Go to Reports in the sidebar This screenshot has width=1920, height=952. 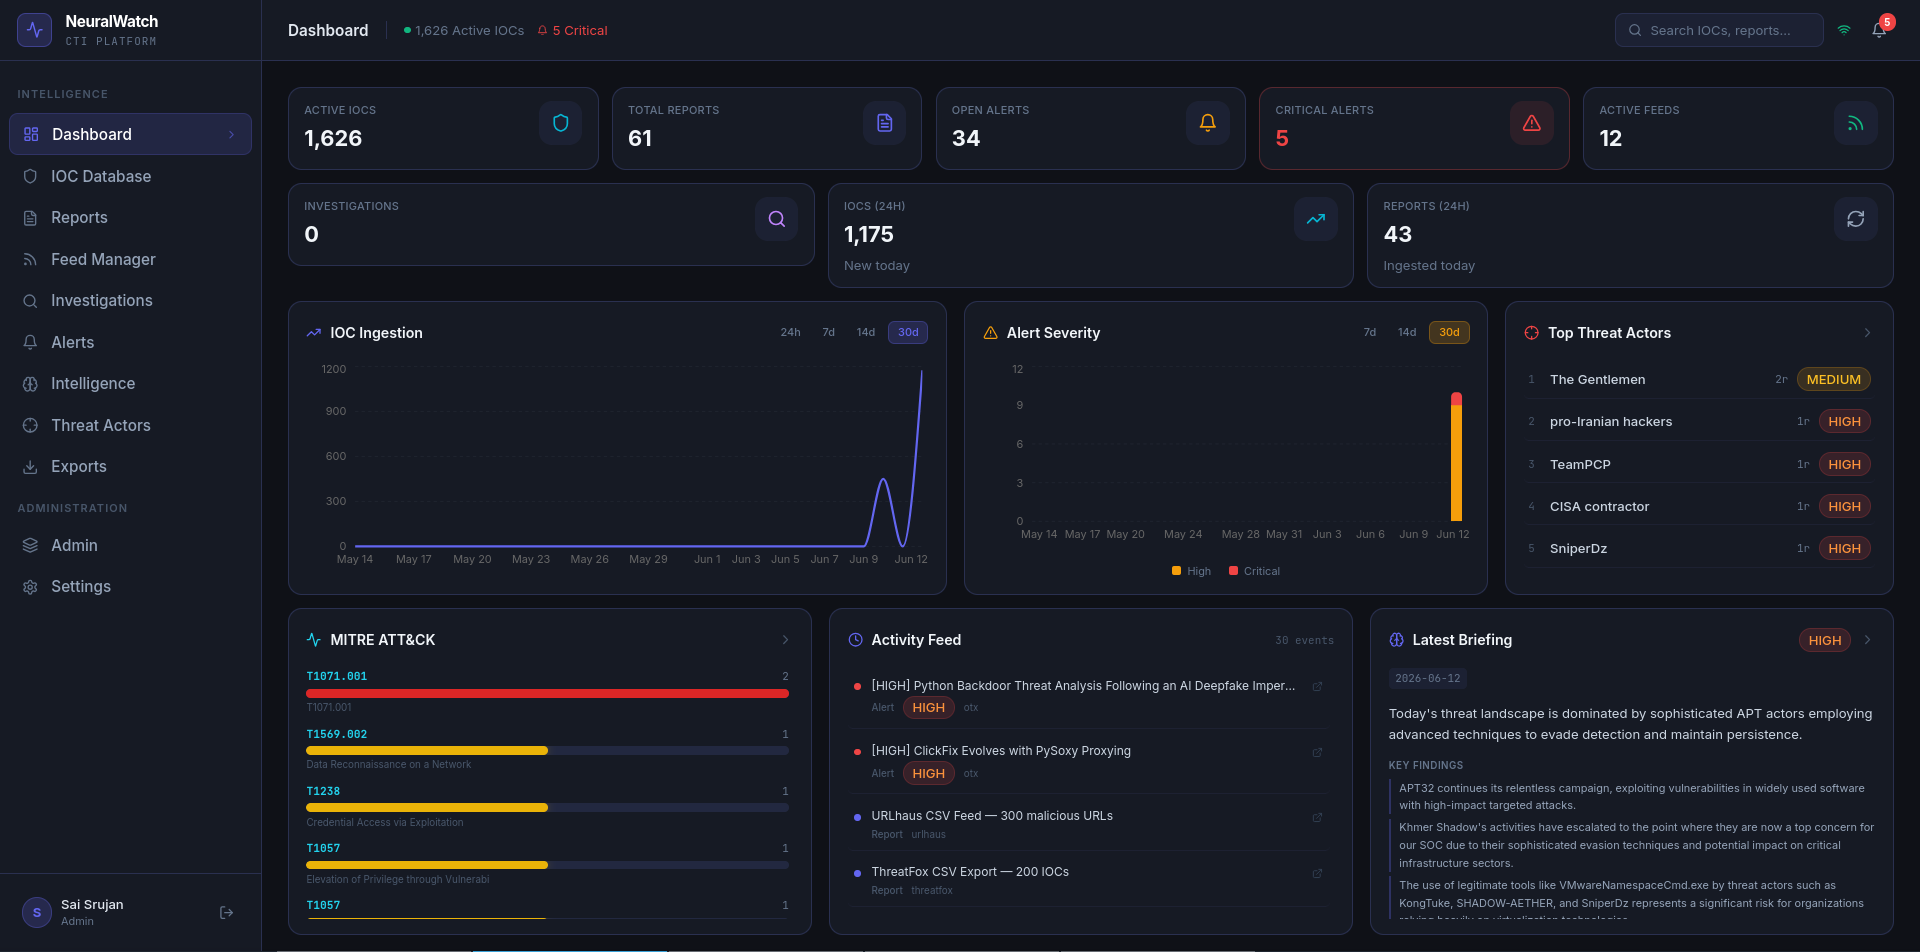pos(130,218)
